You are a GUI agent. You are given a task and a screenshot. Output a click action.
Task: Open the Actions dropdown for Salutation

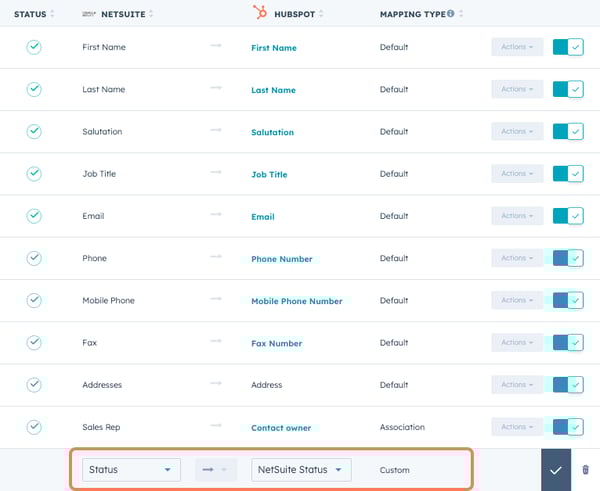517,131
